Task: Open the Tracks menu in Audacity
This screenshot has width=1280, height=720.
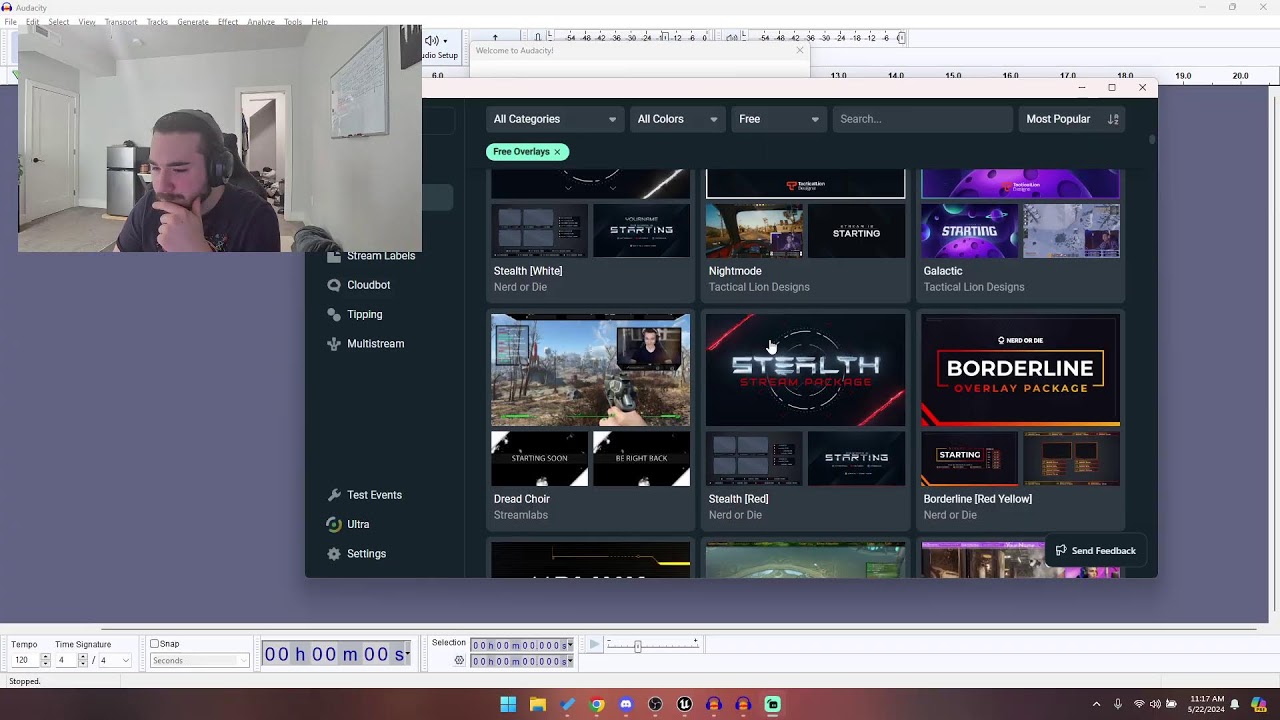Action: [157, 22]
